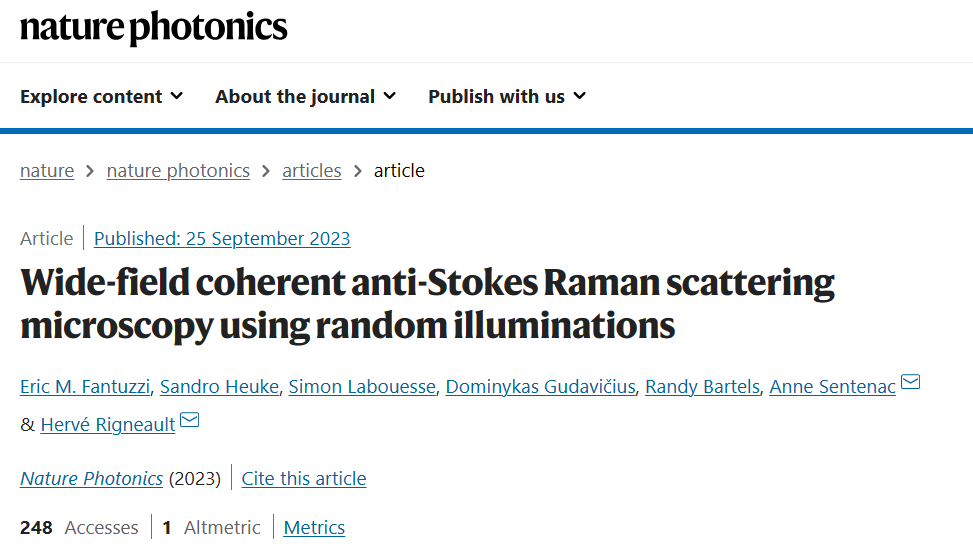Click envelope icon next to Hervé Rigneault
The width and height of the screenshot is (973, 552).
click(189, 420)
